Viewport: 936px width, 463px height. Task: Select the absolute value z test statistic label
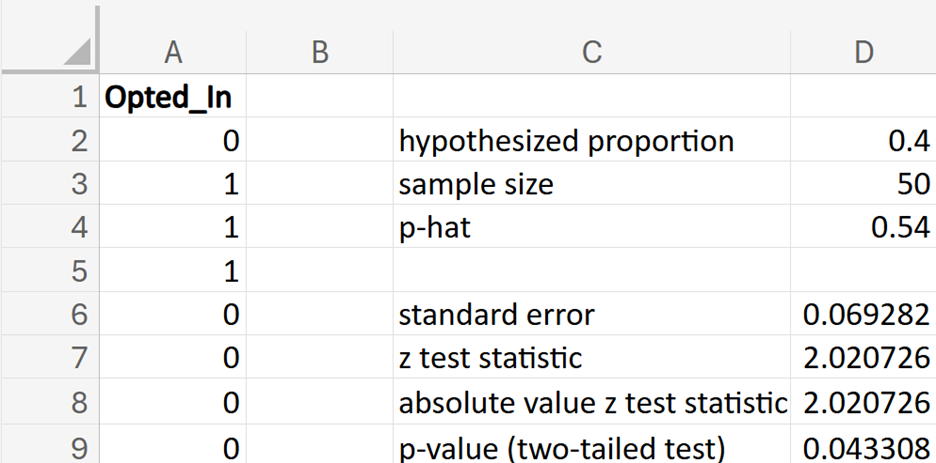[x=592, y=402]
